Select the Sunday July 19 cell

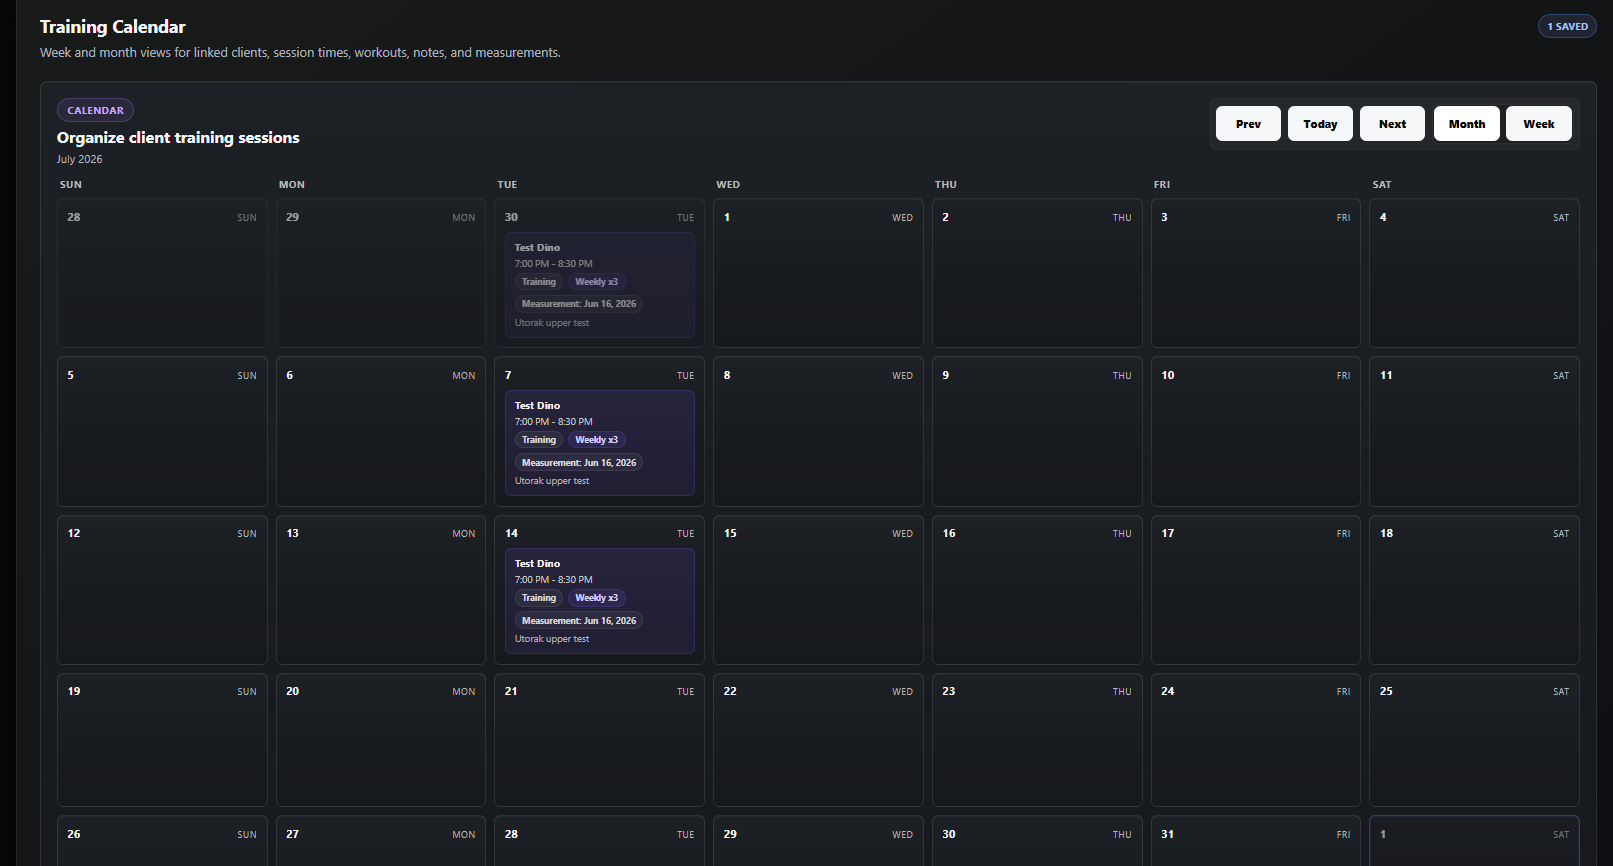162,740
